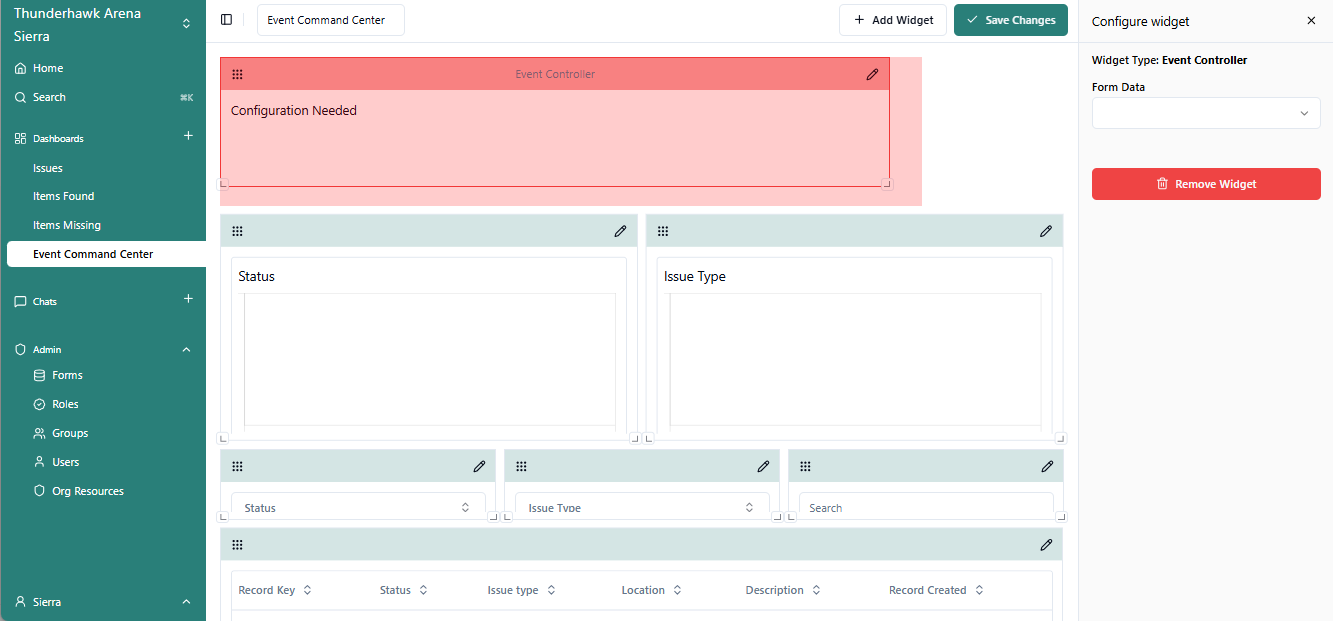Click the pencil edit icon on Event Controller widget
Screen dimensions: 1333x621
coord(872,74)
